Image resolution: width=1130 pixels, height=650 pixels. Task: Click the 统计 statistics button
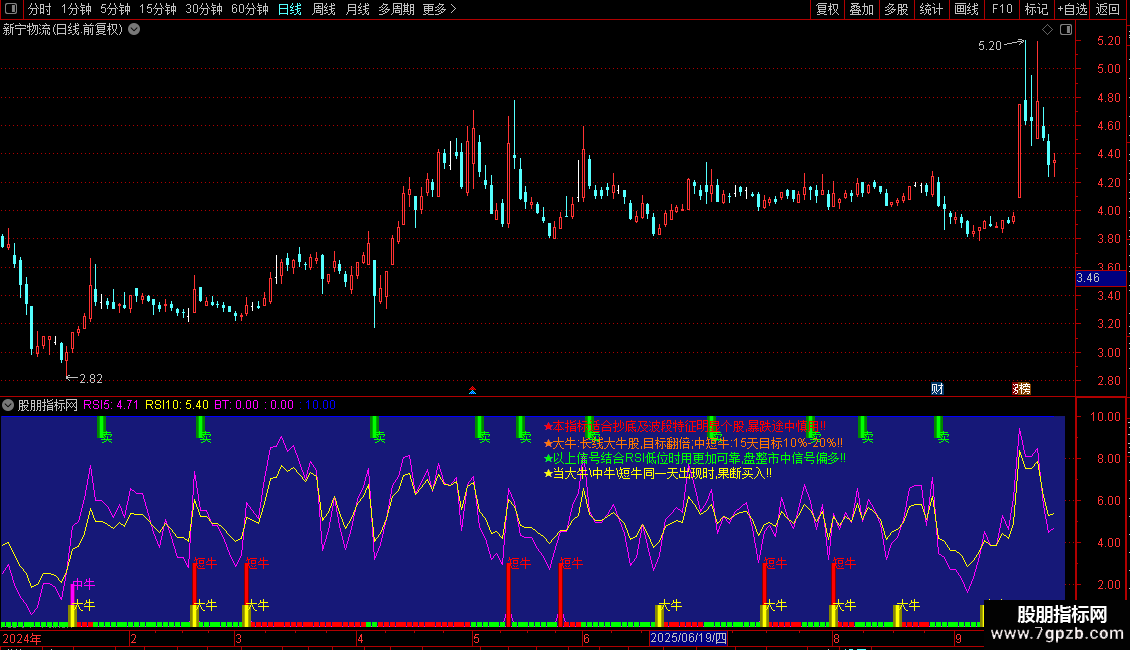931,9
